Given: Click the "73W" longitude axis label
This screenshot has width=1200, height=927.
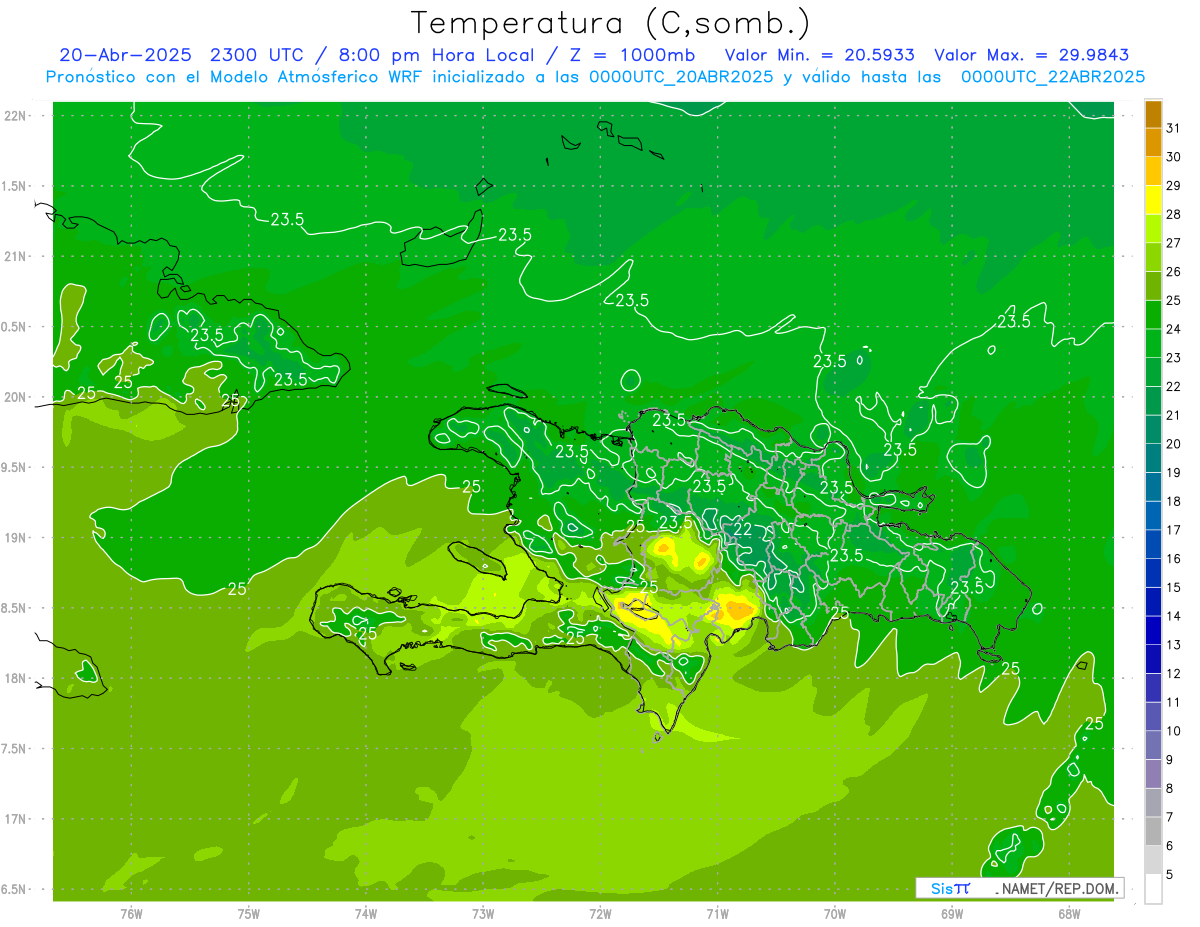Looking at the screenshot, I should click(483, 913).
